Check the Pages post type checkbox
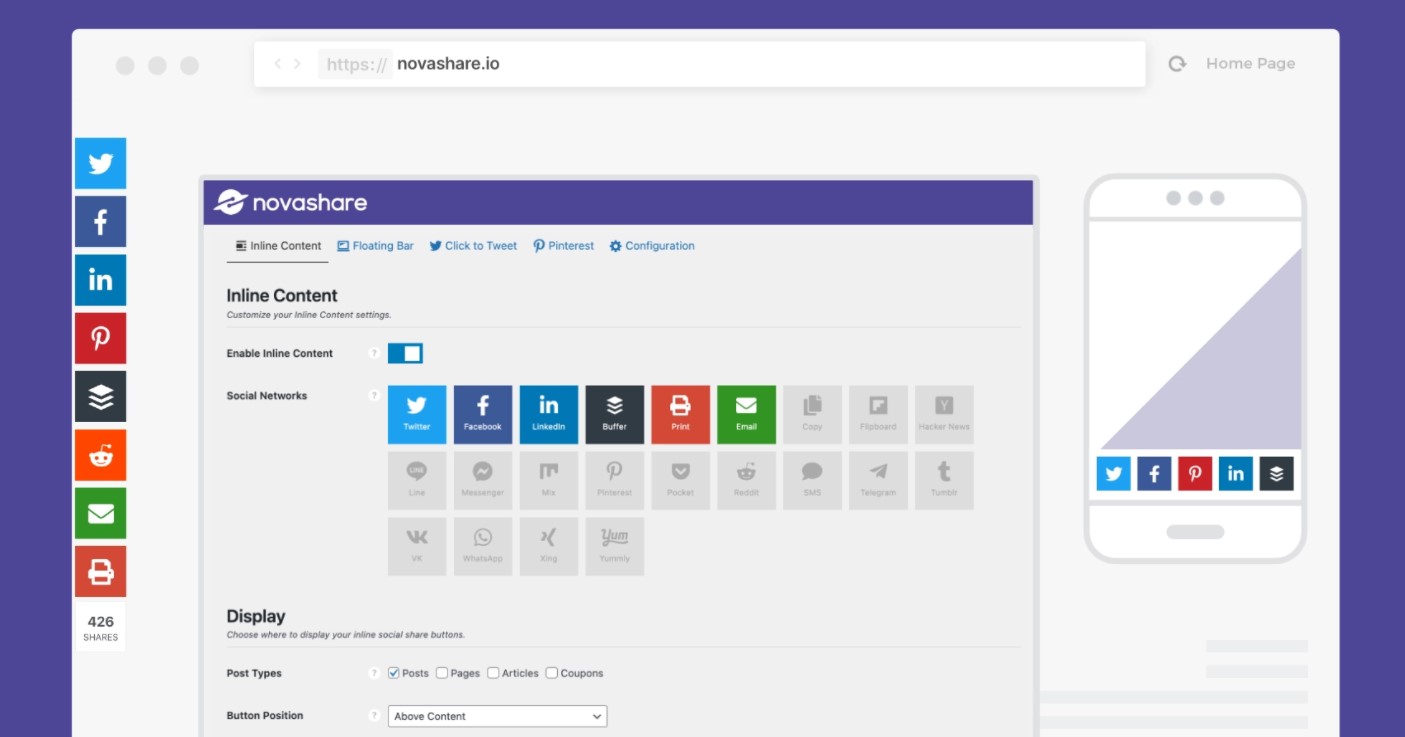The height and width of the screenshot is (737, 1405). (442, 673)
